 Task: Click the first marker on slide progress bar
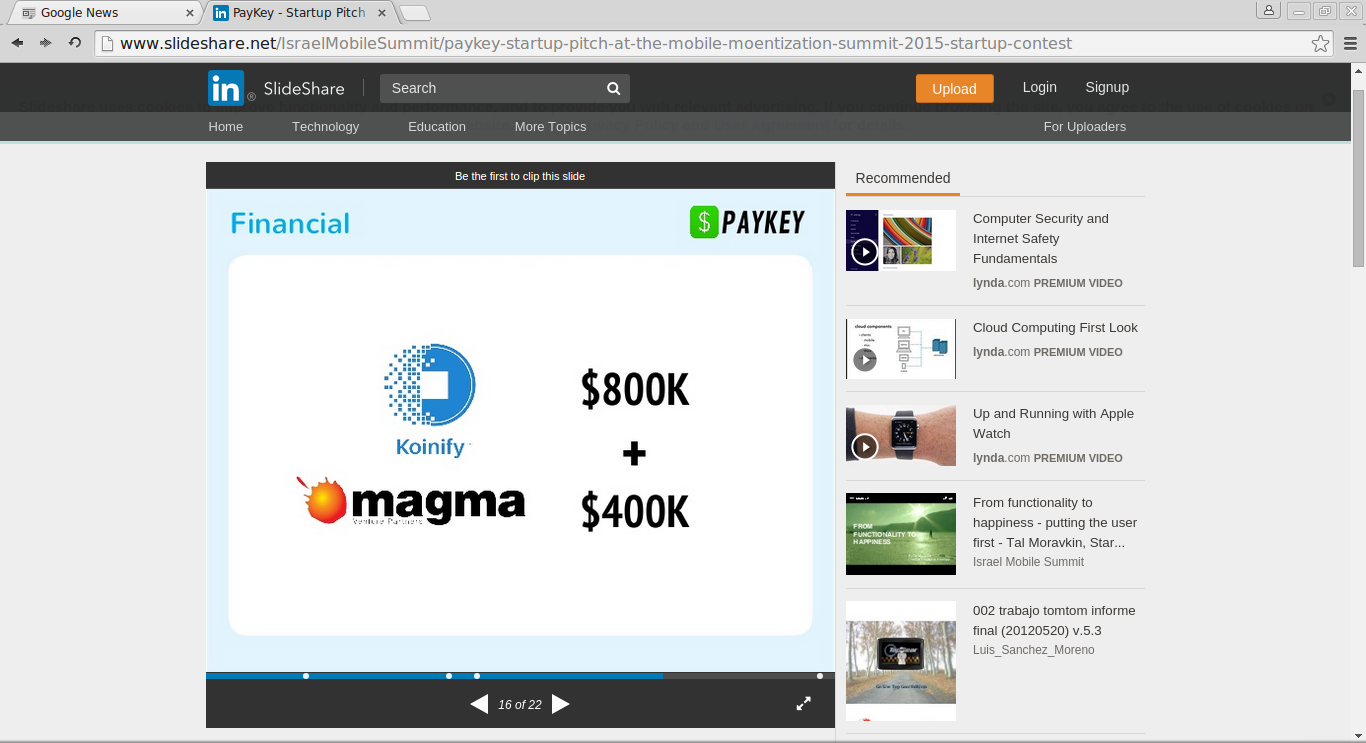(306, 676)
